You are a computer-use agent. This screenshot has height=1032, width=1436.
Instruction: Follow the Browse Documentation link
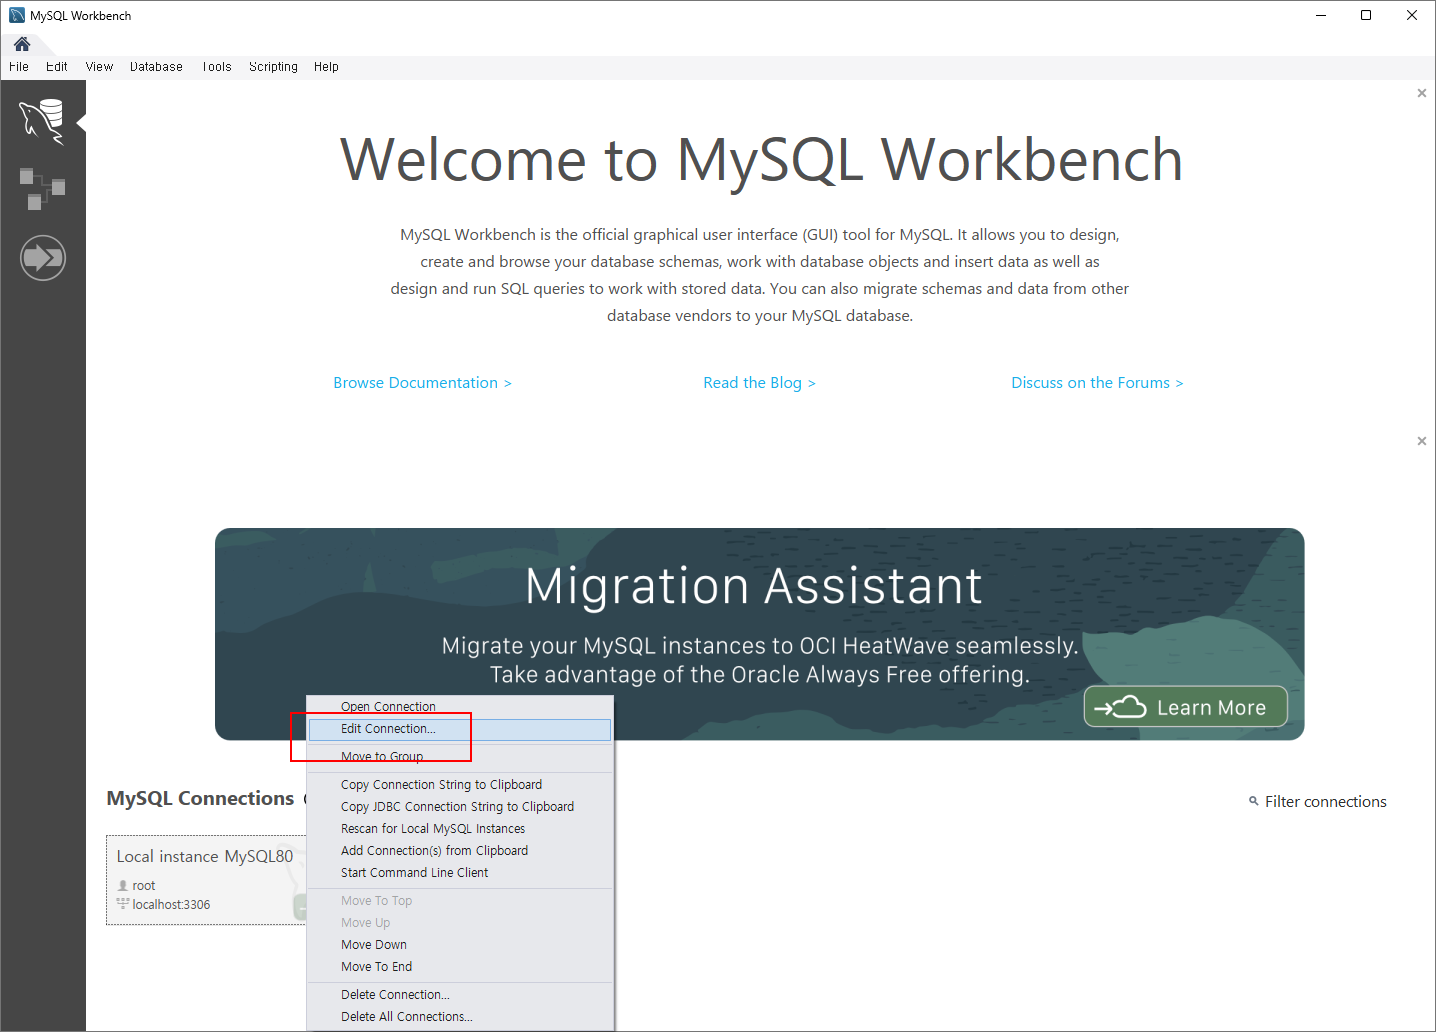[x=422, y=383]
